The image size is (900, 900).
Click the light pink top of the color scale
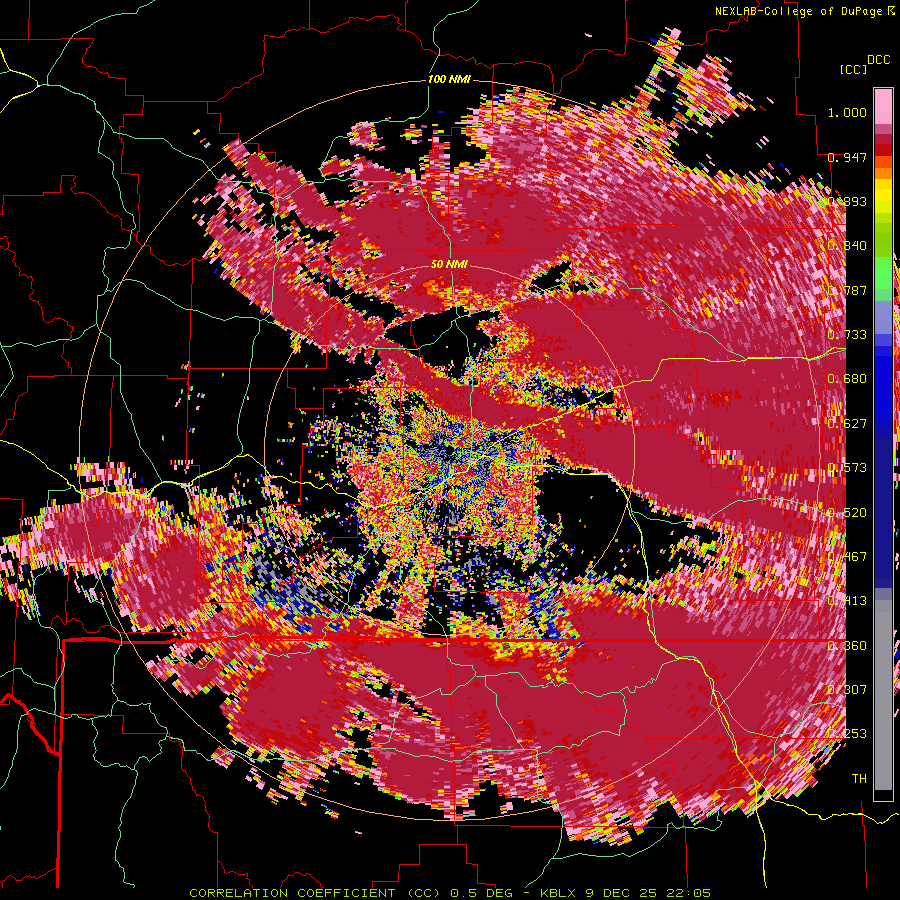pos(883,106)
